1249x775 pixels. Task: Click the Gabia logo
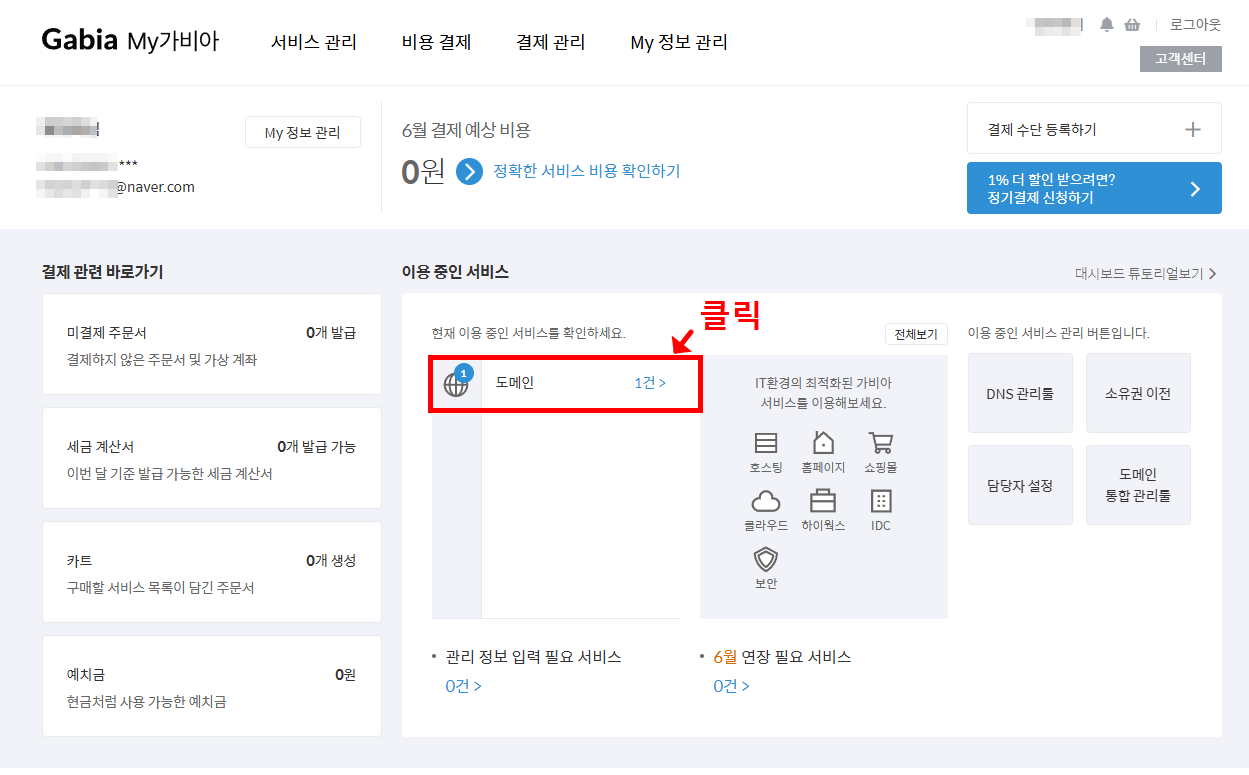tap(78, 40)
